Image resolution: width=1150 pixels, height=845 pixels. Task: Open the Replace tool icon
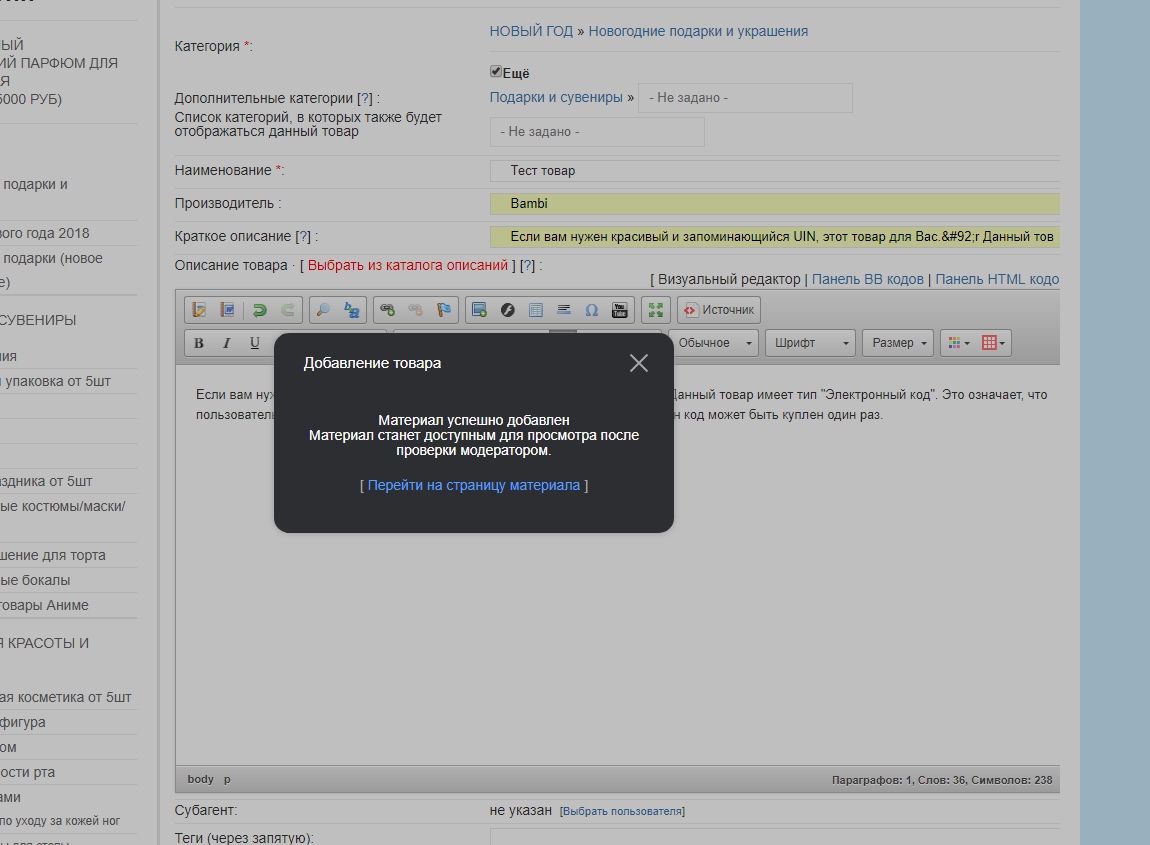click(351, 310)
